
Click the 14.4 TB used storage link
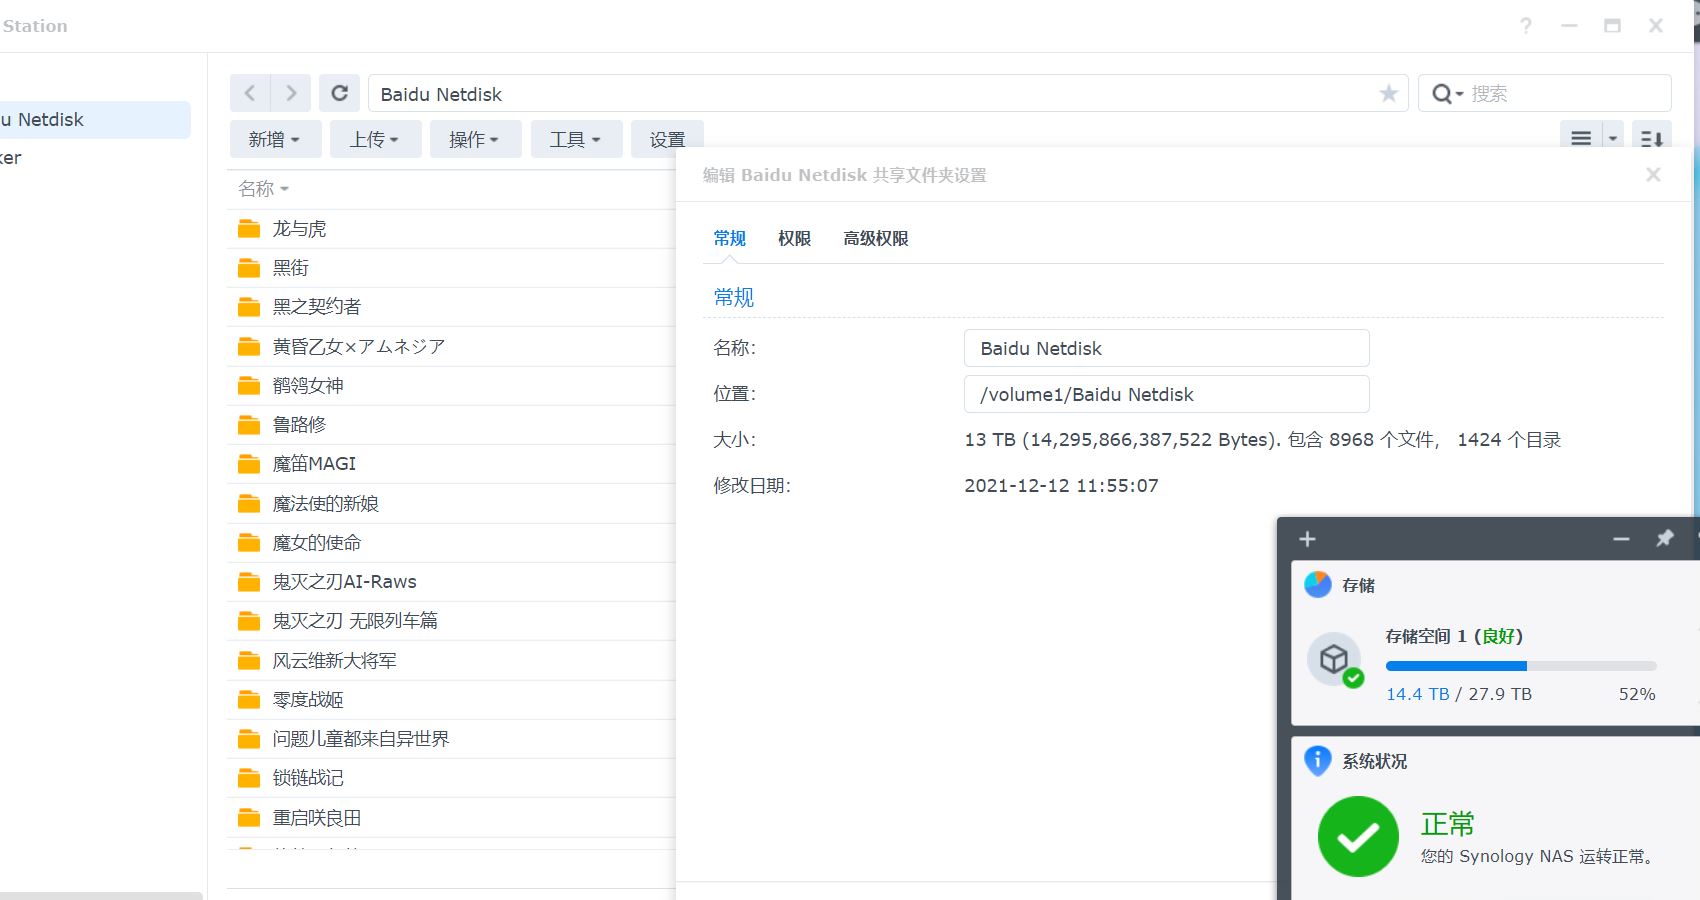1417,694
